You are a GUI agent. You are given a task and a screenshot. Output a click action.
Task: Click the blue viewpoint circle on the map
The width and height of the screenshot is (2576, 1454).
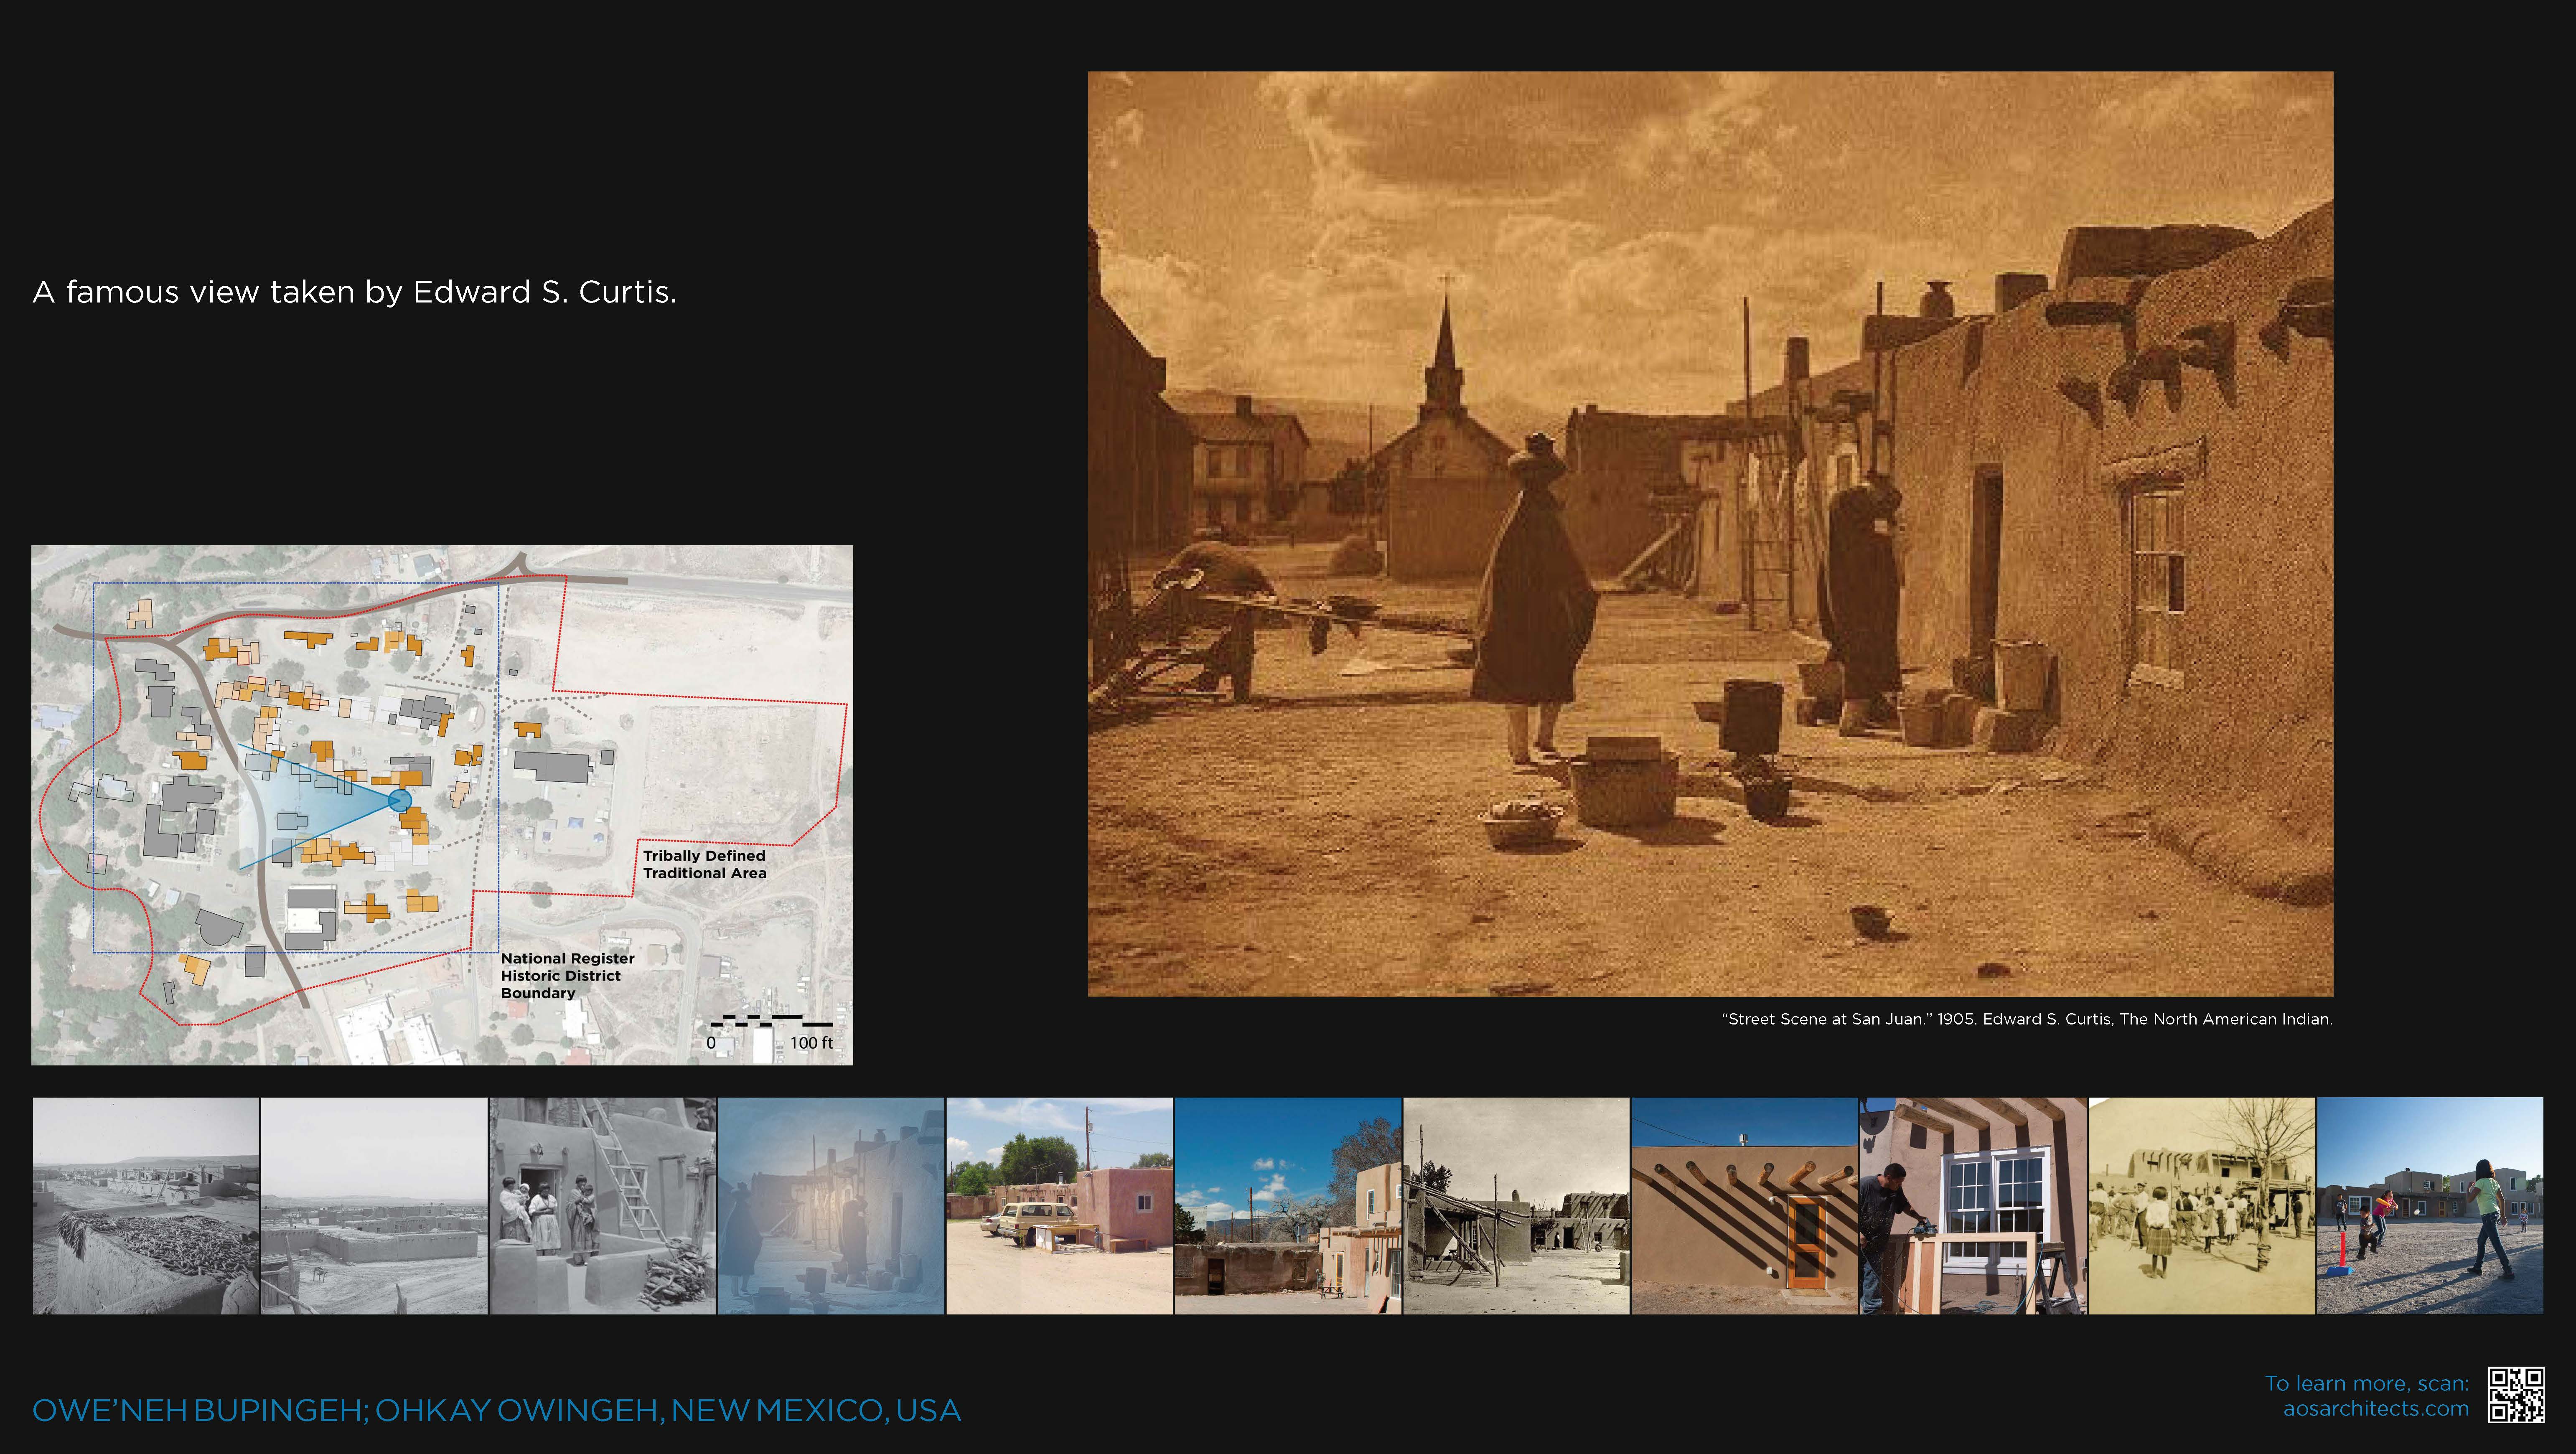399,800
